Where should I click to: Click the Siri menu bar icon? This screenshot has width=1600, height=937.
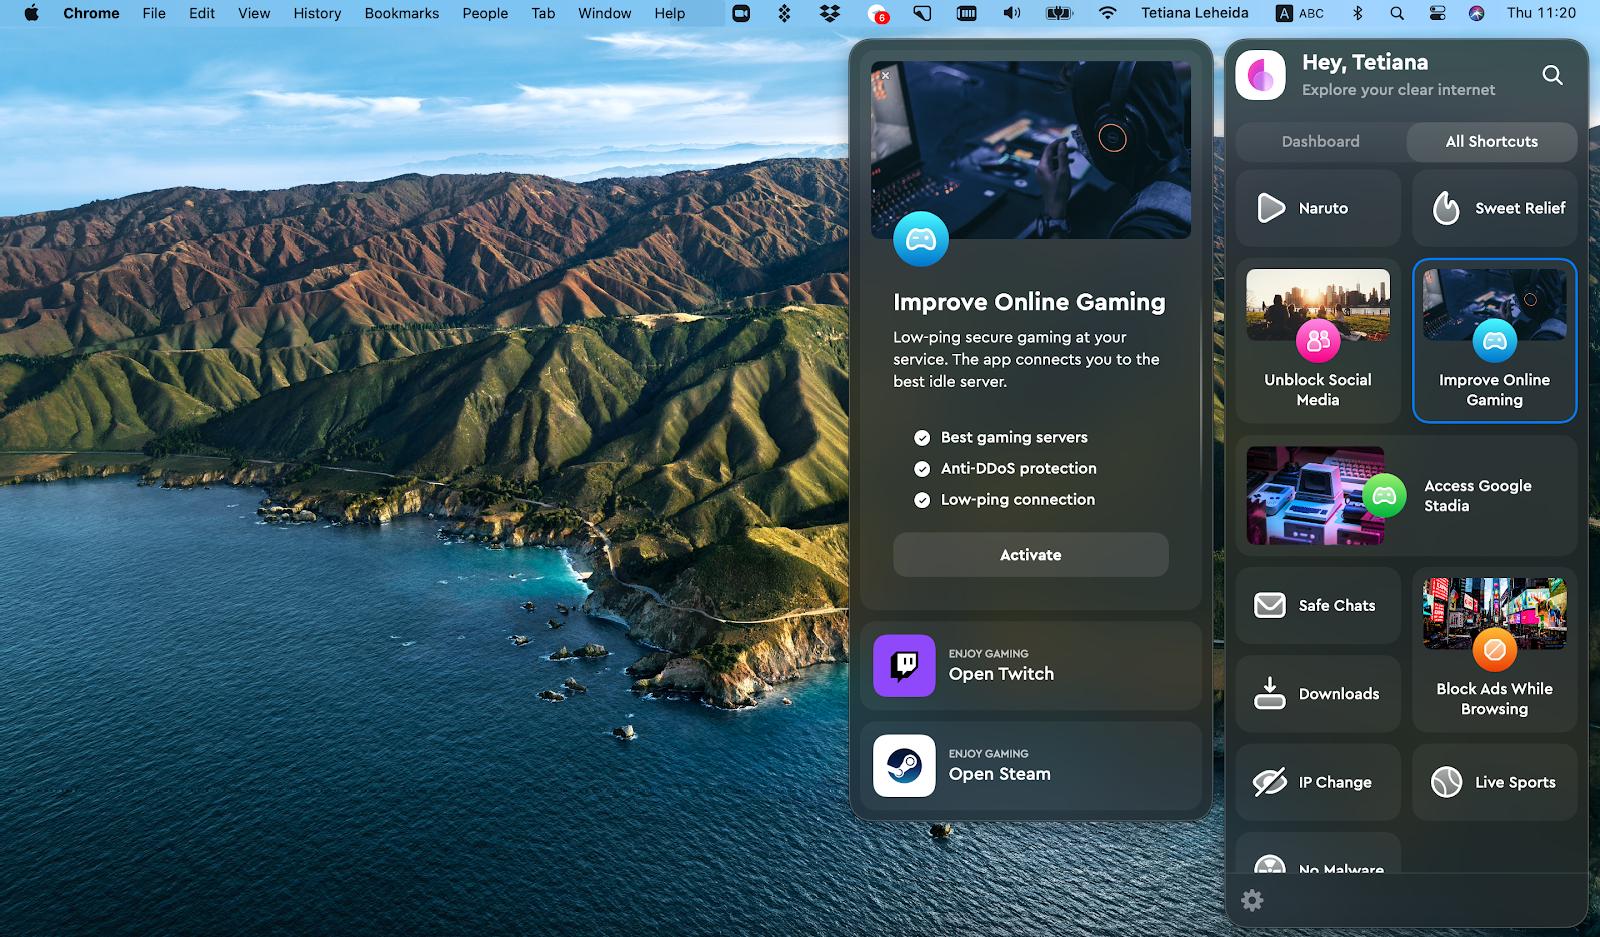point(1476,13)
